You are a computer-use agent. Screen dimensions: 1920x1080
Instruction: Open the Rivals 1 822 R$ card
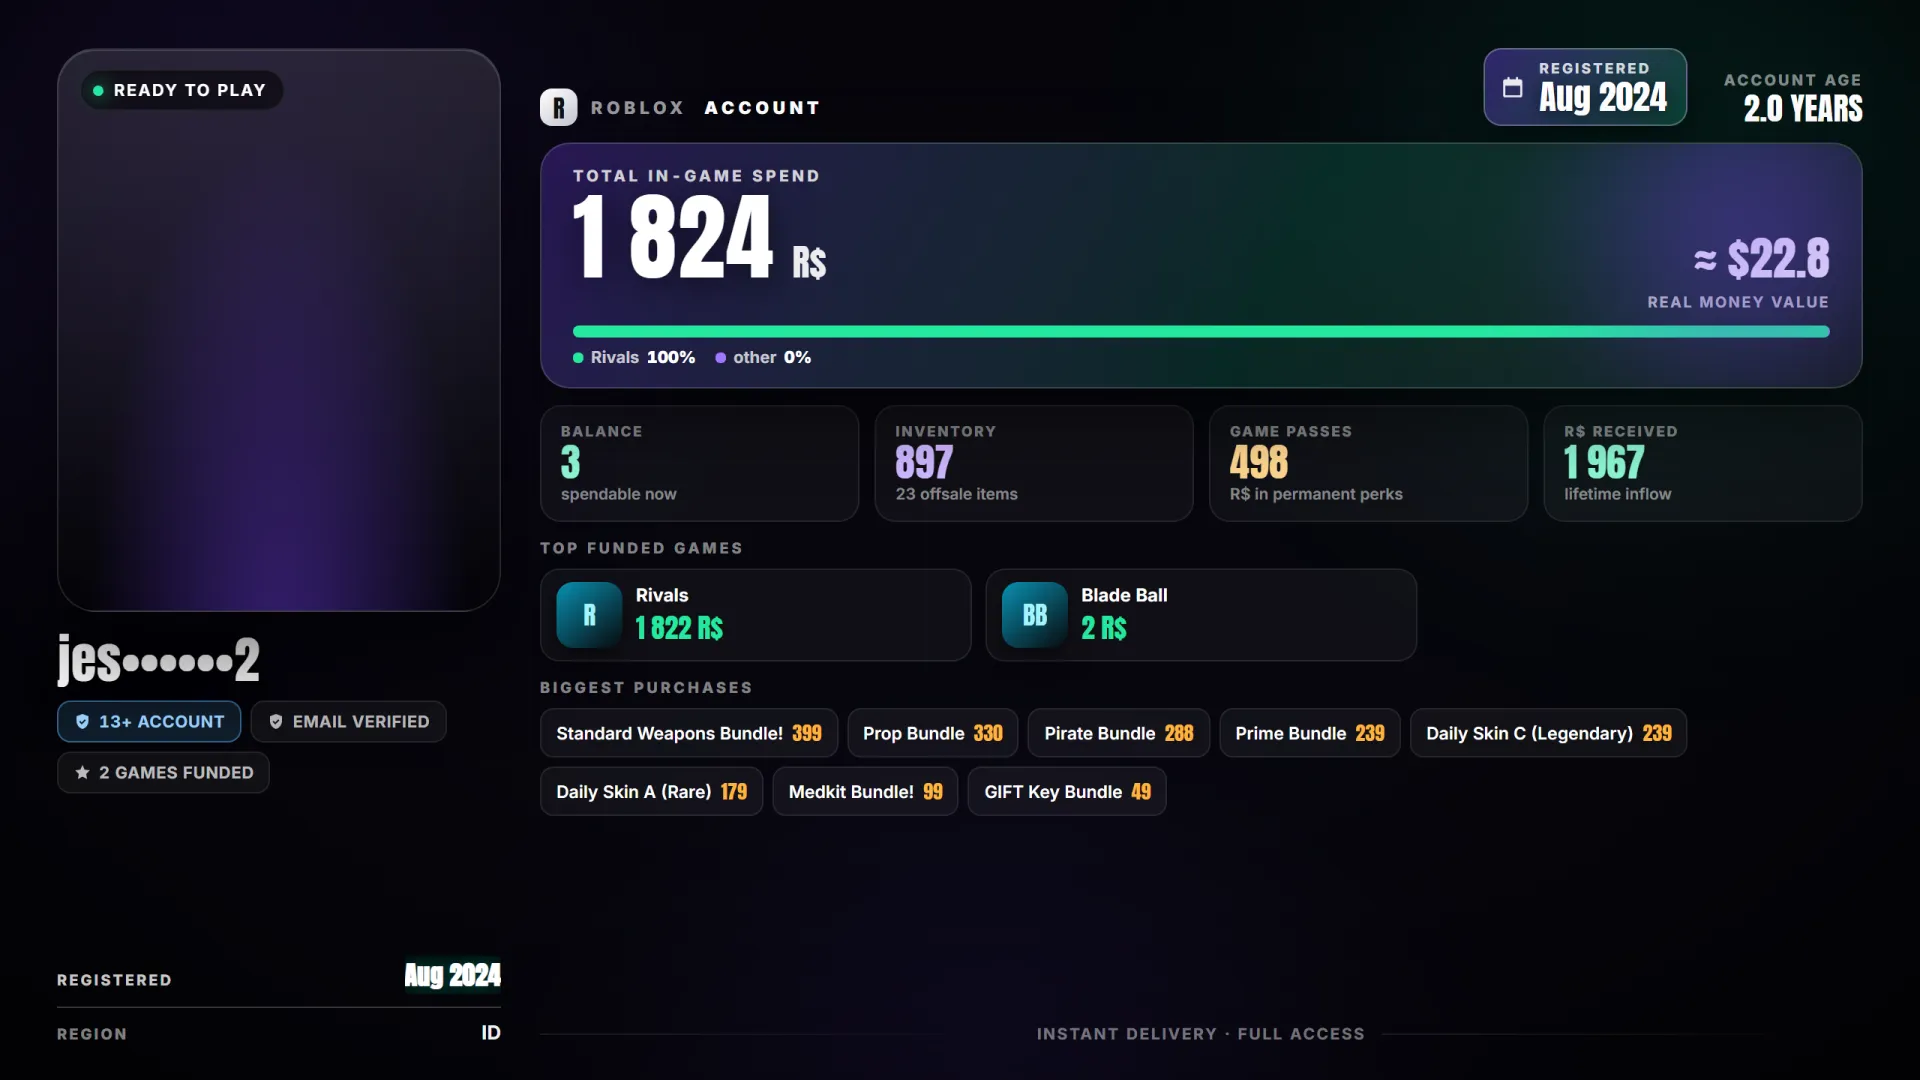[755, 615]
